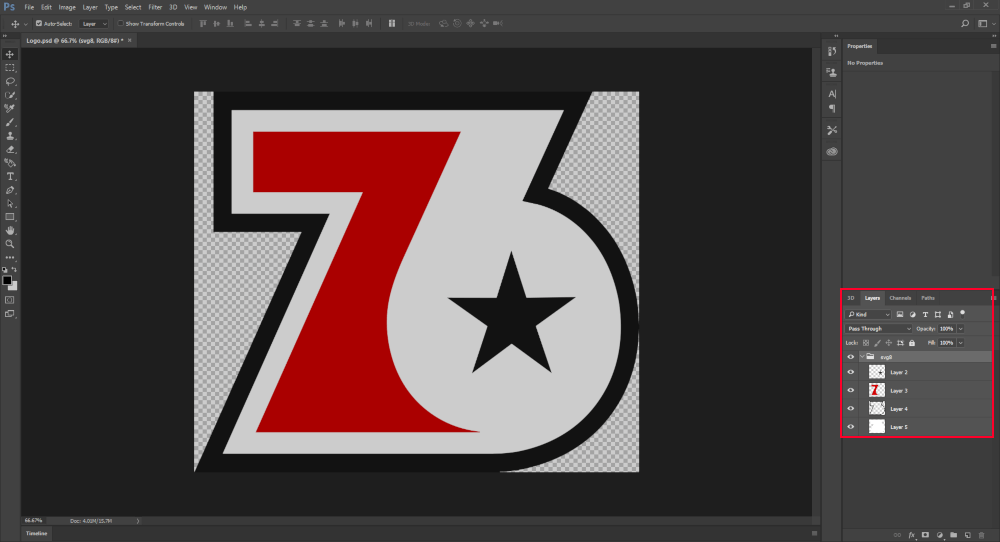This screenshot has width=1000, height=542.
Task: Add a layer style with fx button
Action: click(x=911, y=535)
